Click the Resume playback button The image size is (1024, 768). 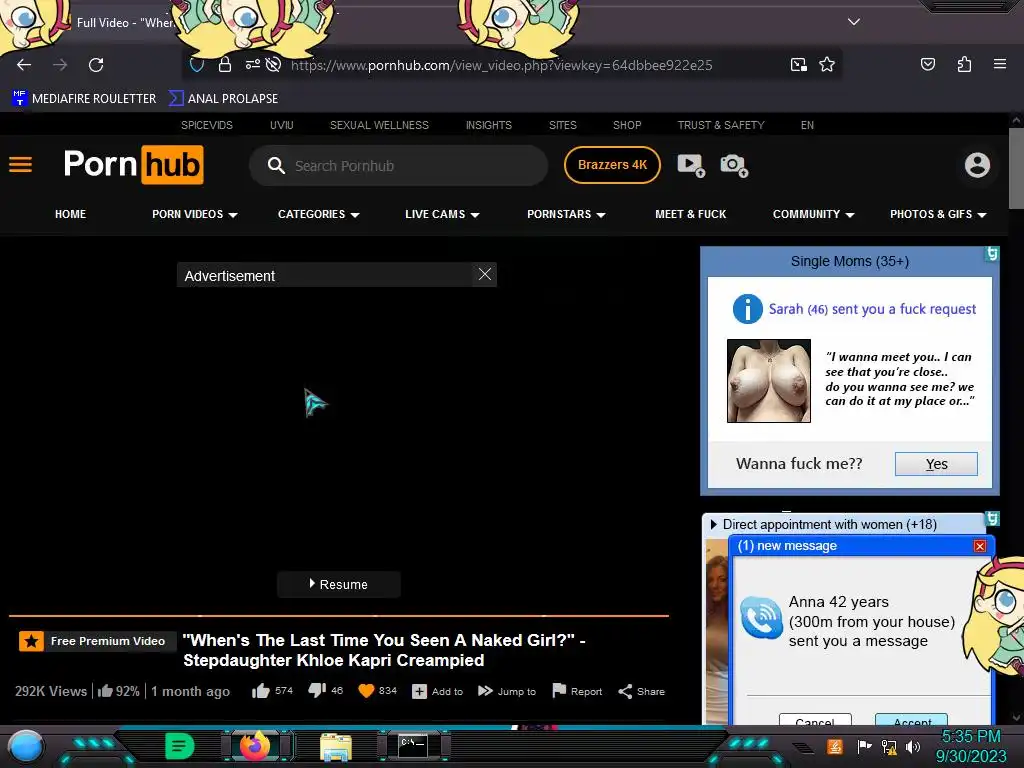tap(338, 584)
